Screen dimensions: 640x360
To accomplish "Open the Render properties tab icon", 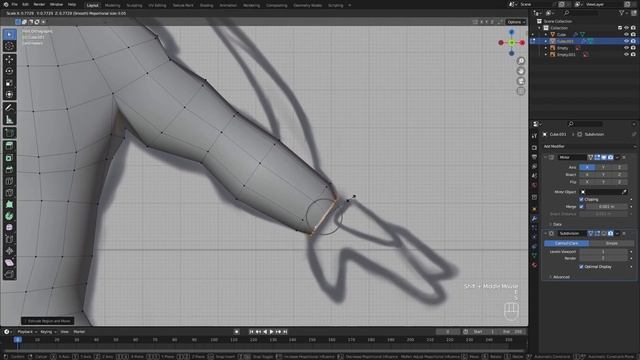I will pyautogui.click(x=534, y=147).
